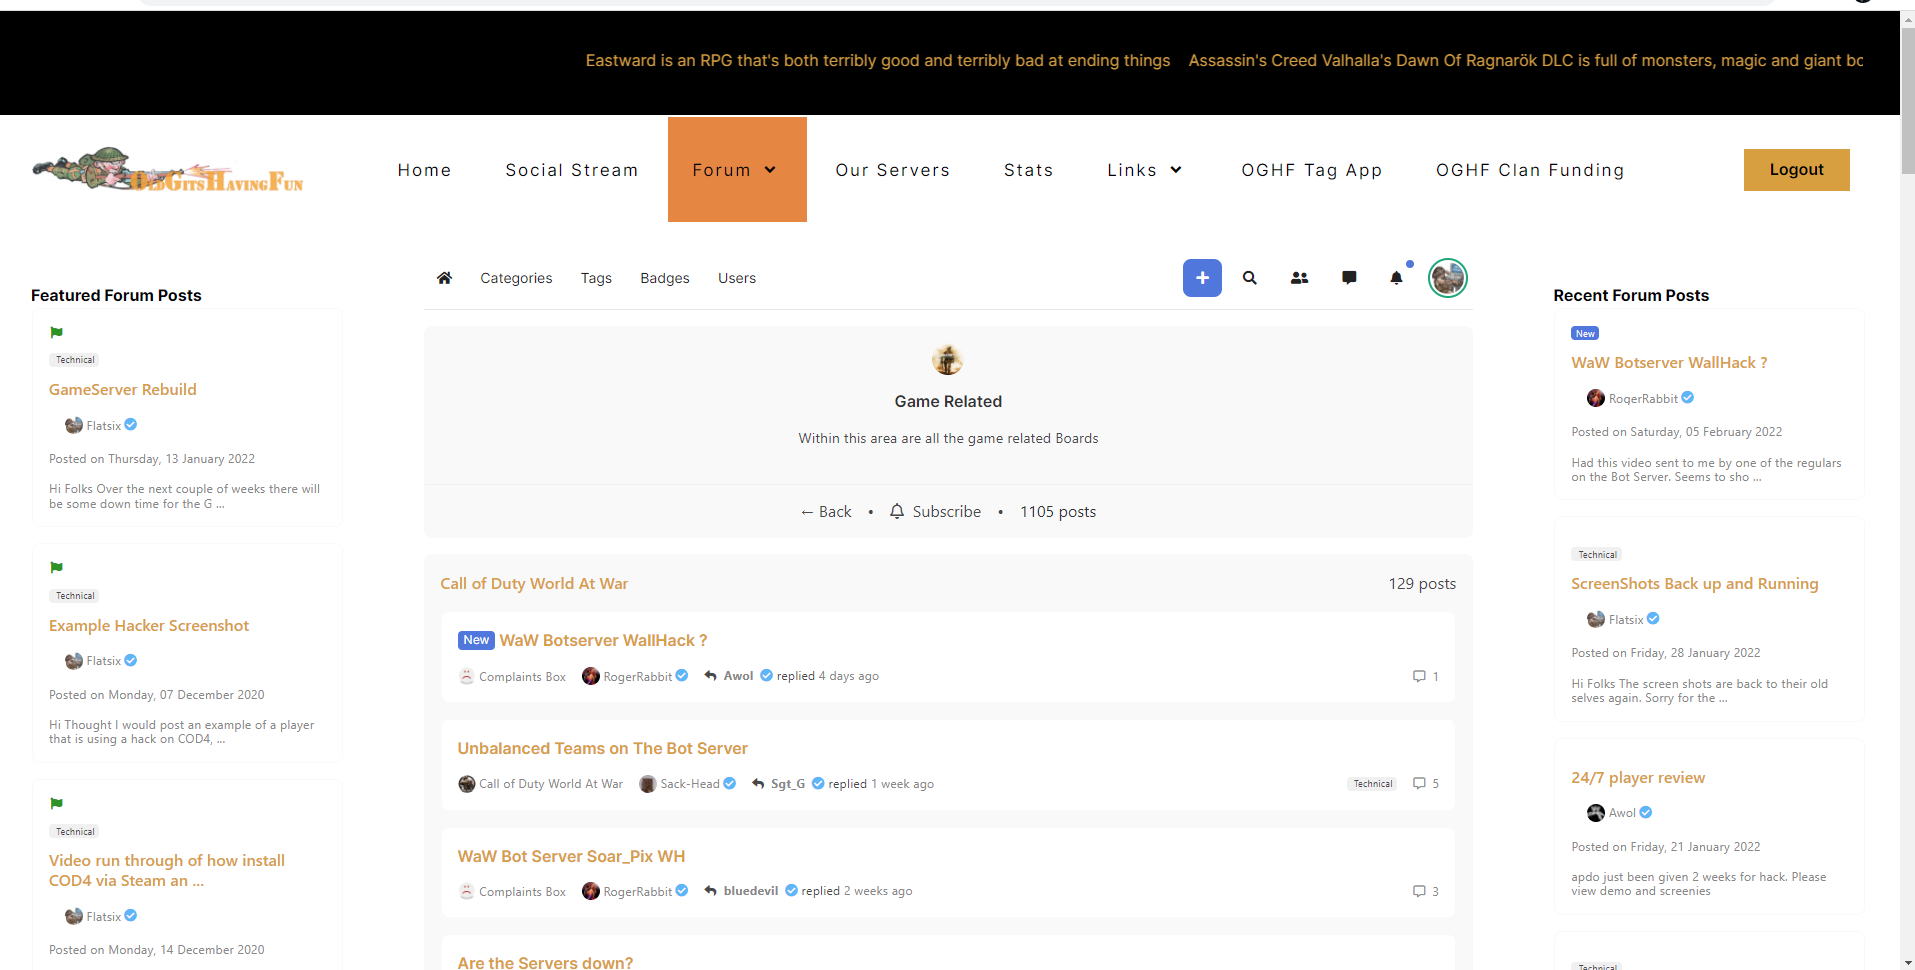Screen dimensions: 1915x970
Task: Open the Social Stream menu item
Action: [x=571, y=170]
